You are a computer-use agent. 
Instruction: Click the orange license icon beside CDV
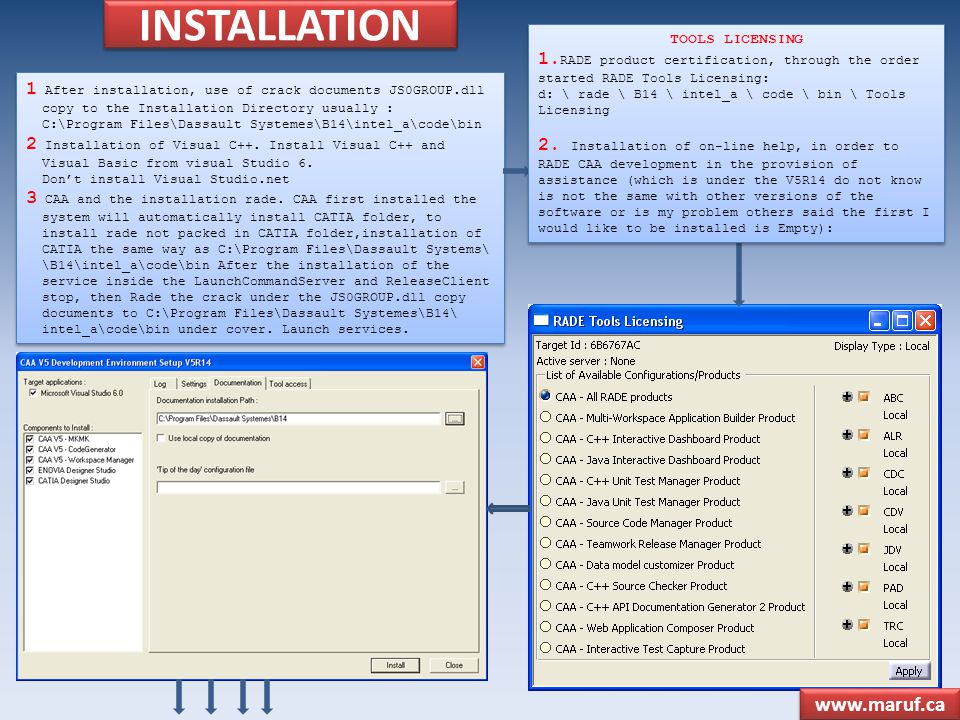coord(864,511)
